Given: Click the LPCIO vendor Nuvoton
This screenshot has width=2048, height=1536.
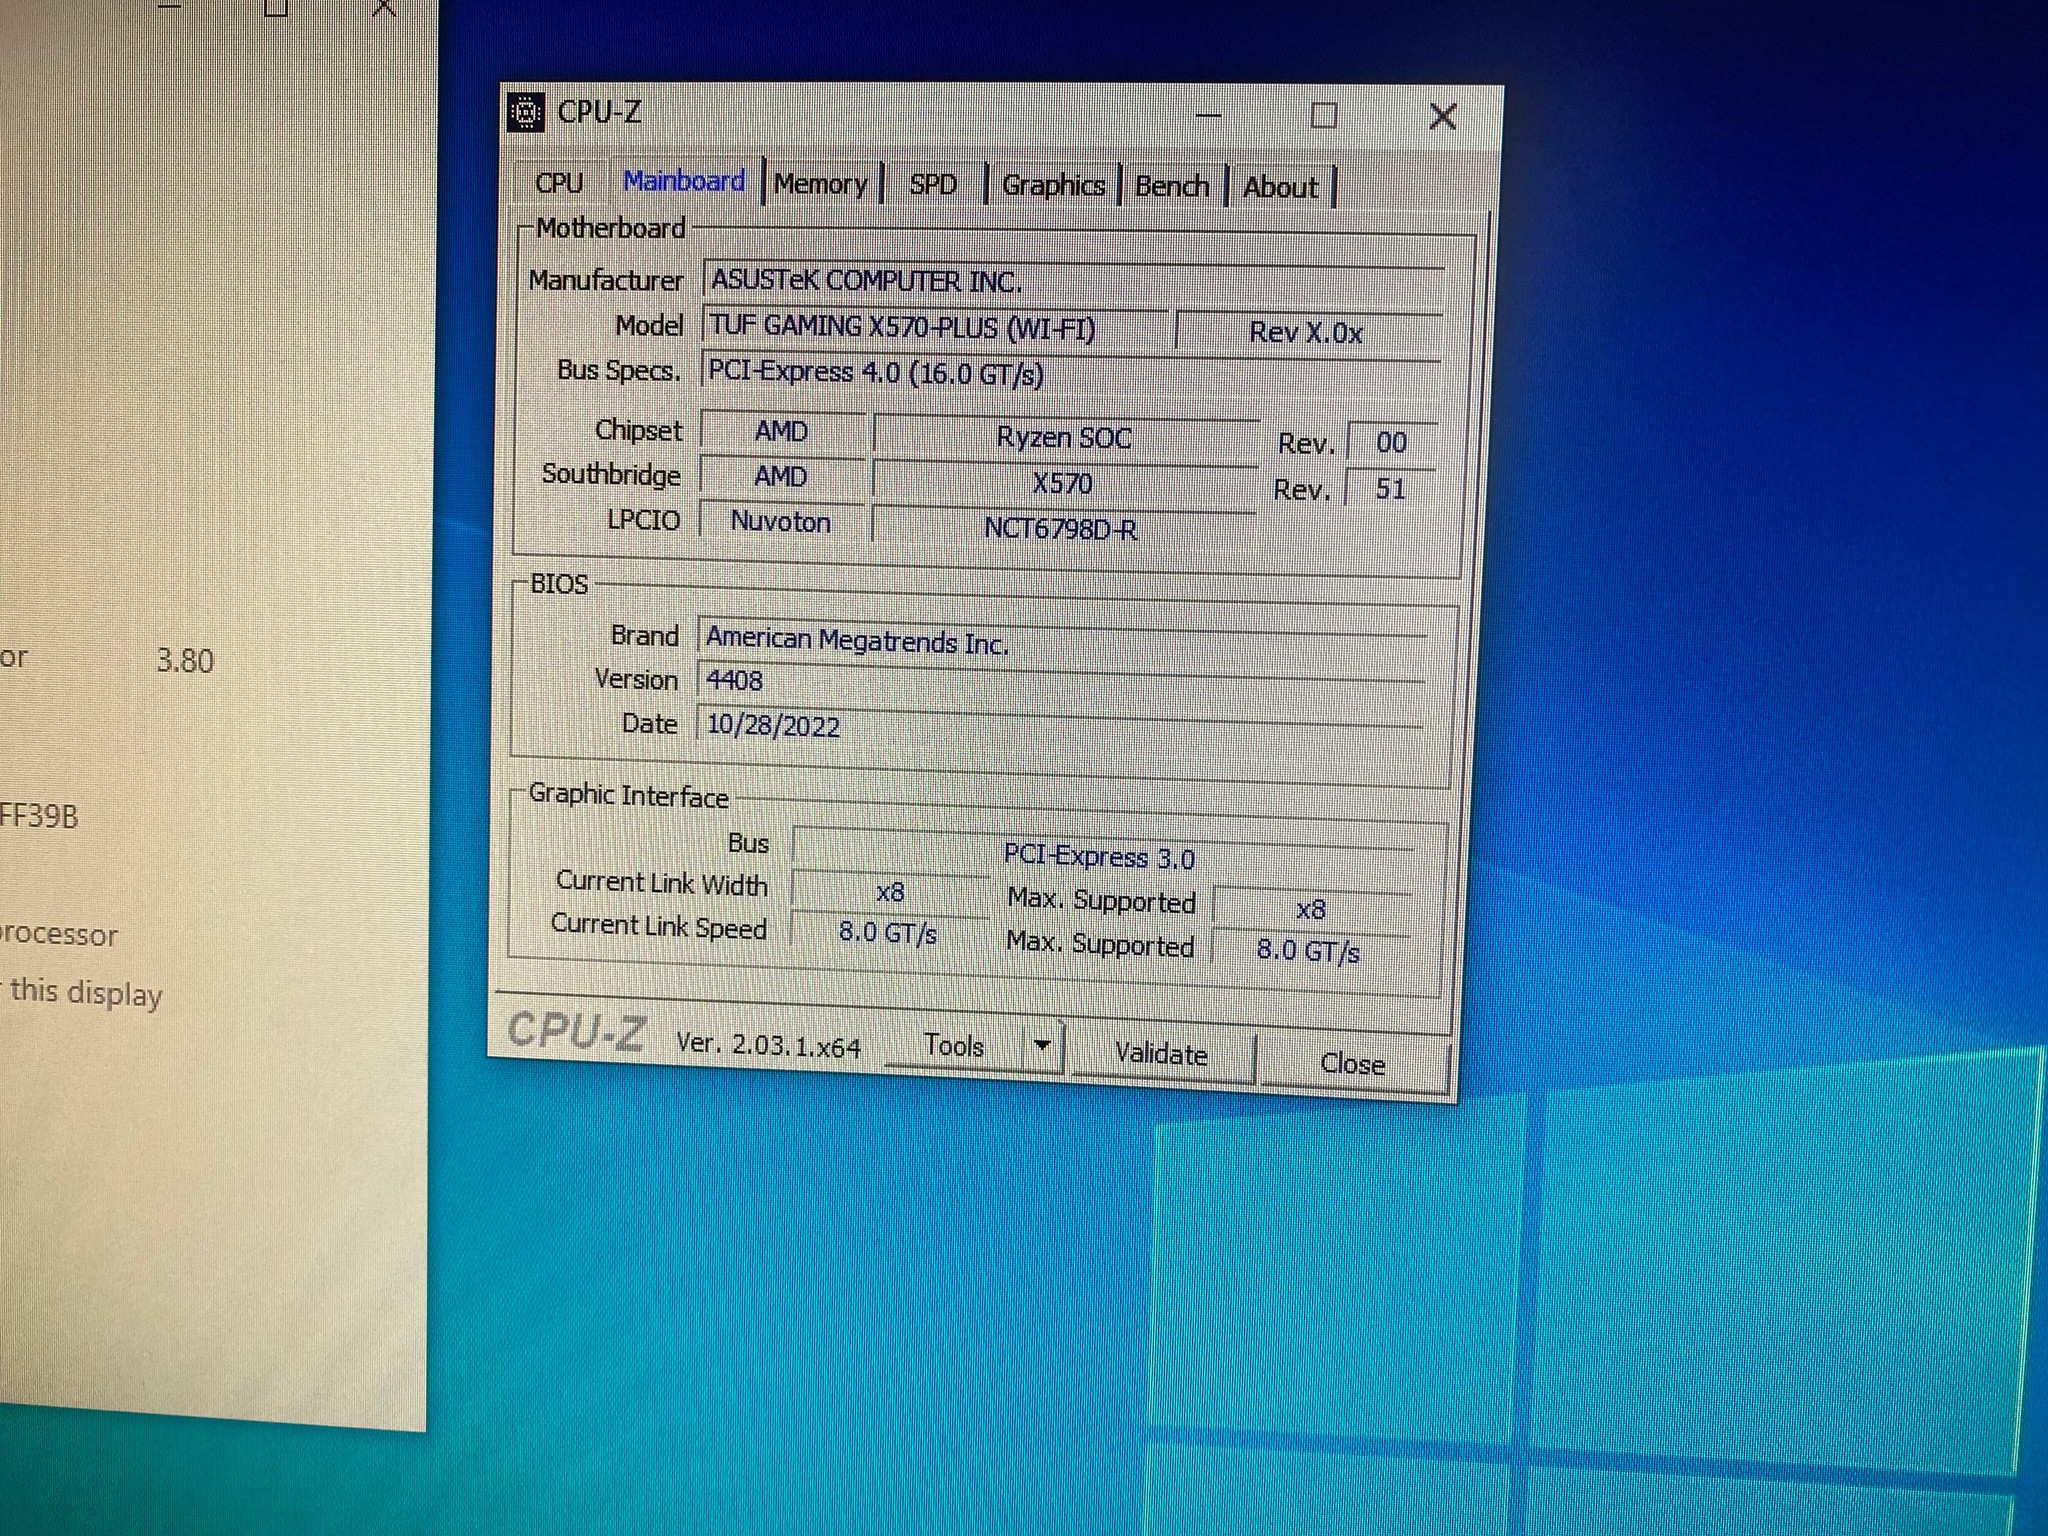Looking at the screenshot, I should click(x=781, y=521).
